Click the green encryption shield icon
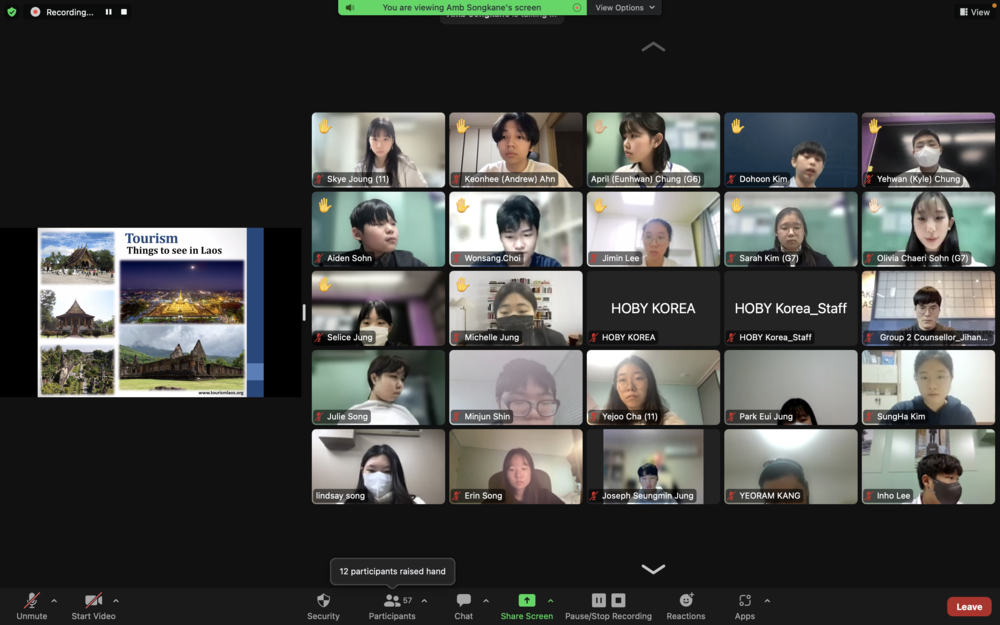The width and height of the screenshot is (1000, 625). click(x=11, y=11)
